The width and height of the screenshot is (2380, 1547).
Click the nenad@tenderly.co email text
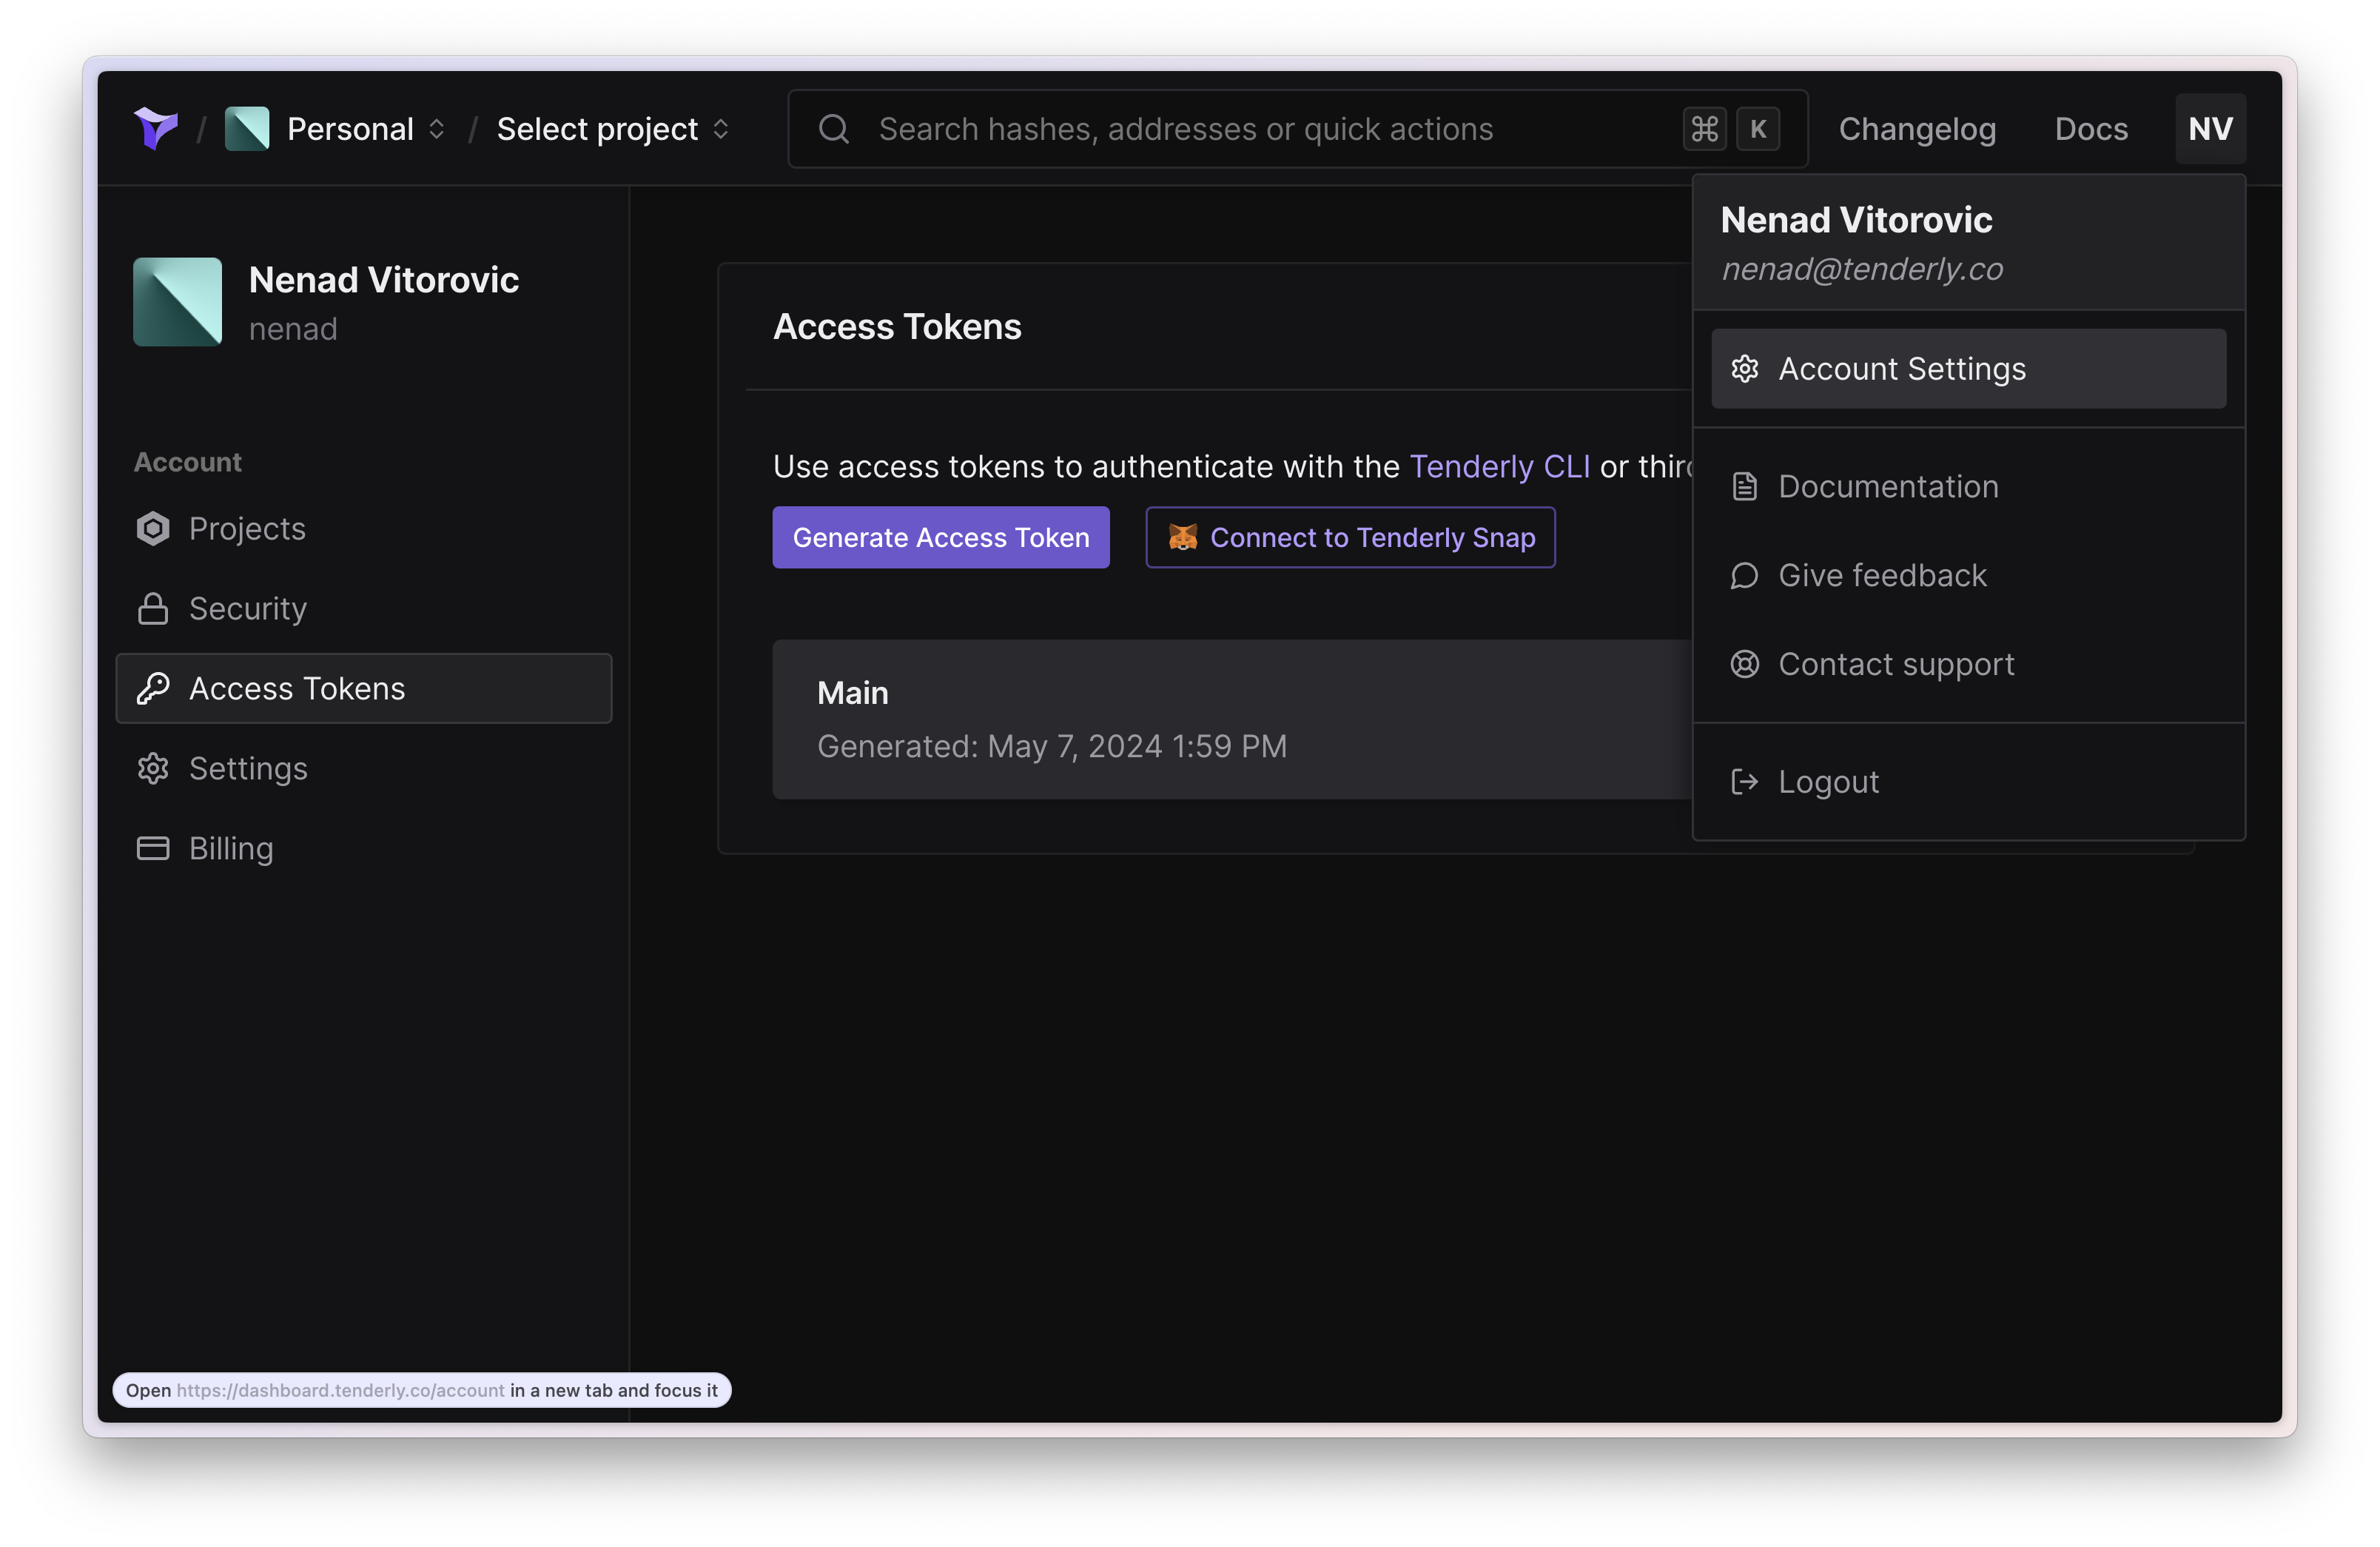(x=1862, y=269)
